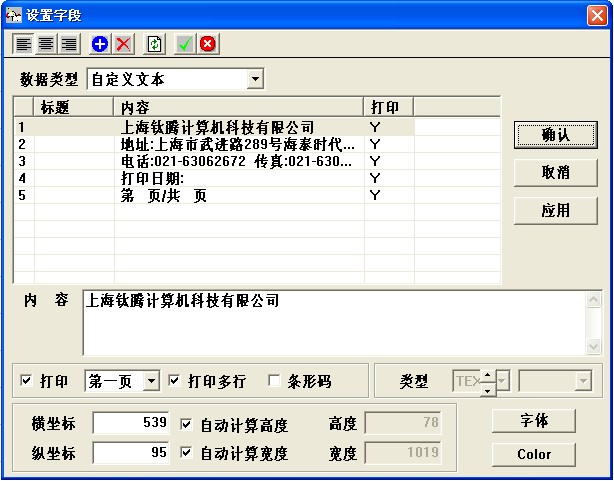Click the align center toolbar icon
The height and width of the screenshot is (481, 614).
pyautogui.click(x=46, y=44)
